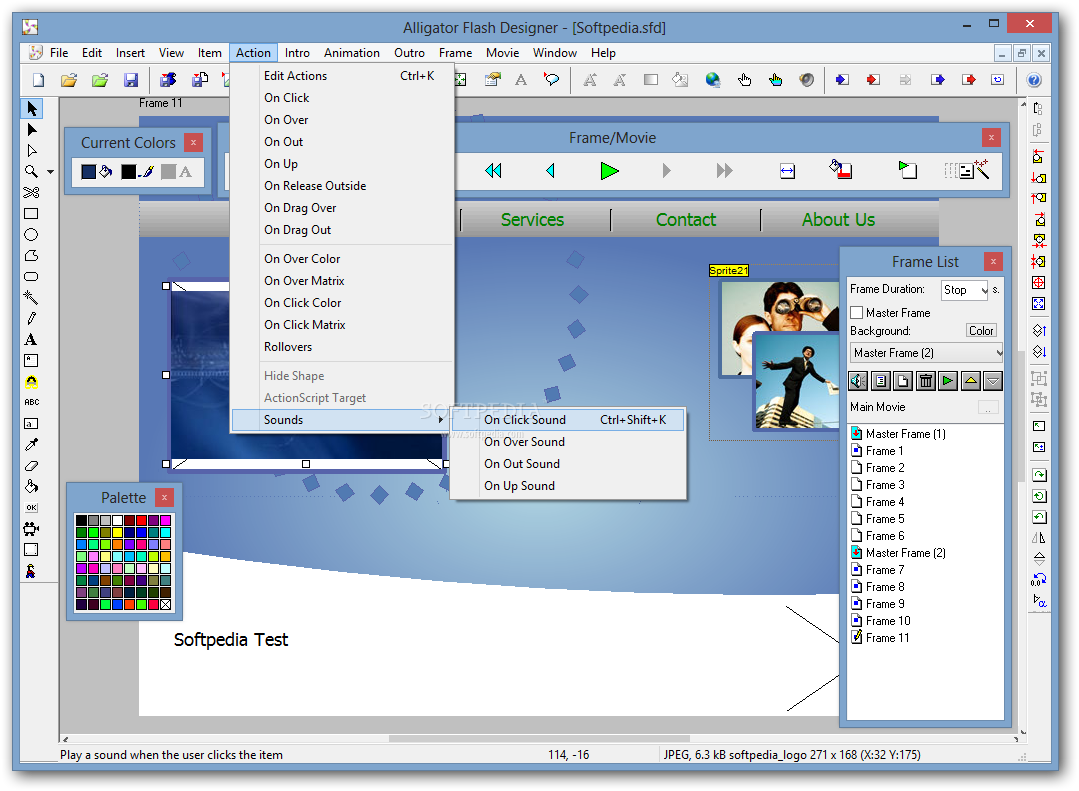Close the Frame List panel
1079x791 pixels.
[992, 262]
